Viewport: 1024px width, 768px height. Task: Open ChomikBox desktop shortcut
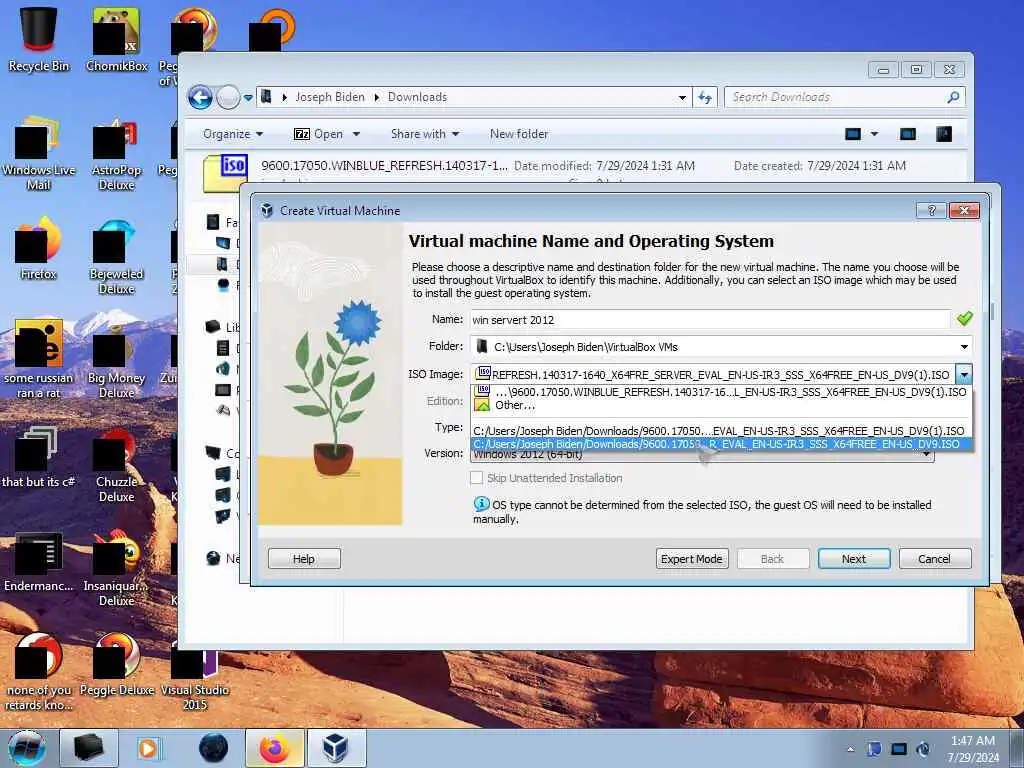[116, 40]
